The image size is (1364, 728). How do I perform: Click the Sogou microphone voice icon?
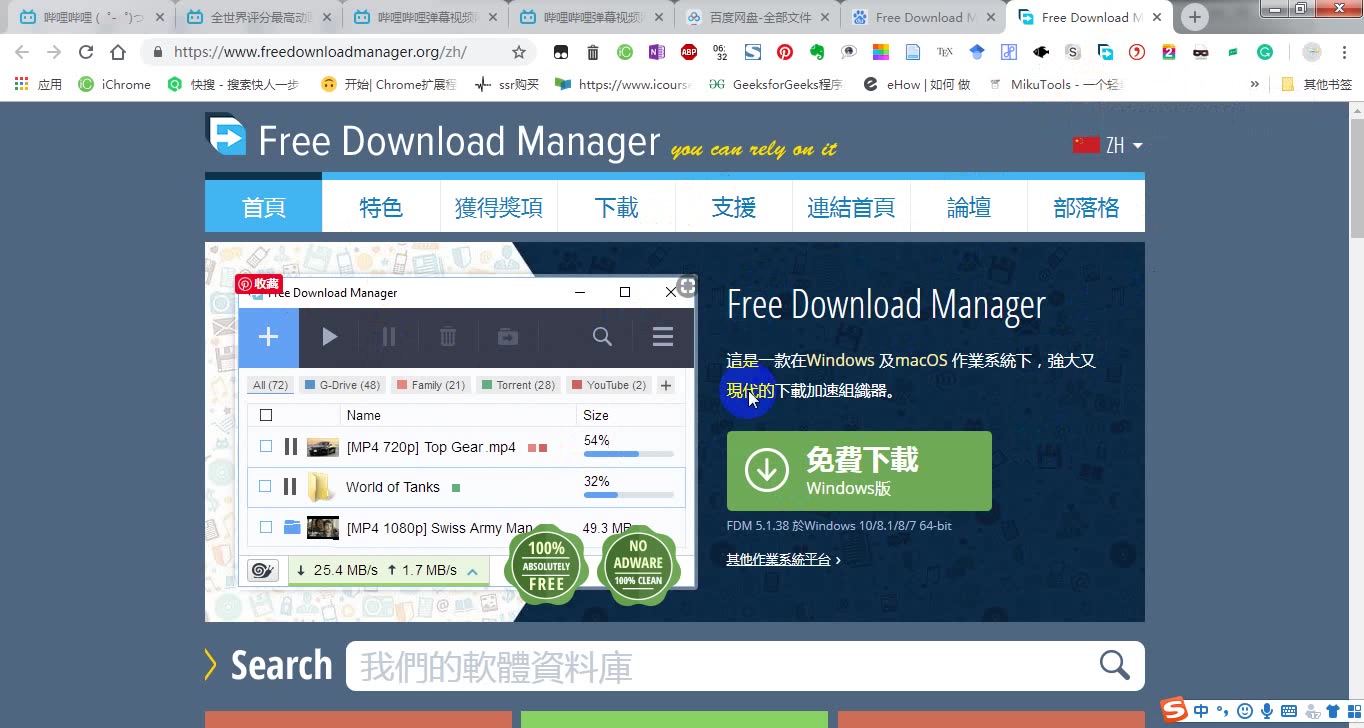(1267, 711)
